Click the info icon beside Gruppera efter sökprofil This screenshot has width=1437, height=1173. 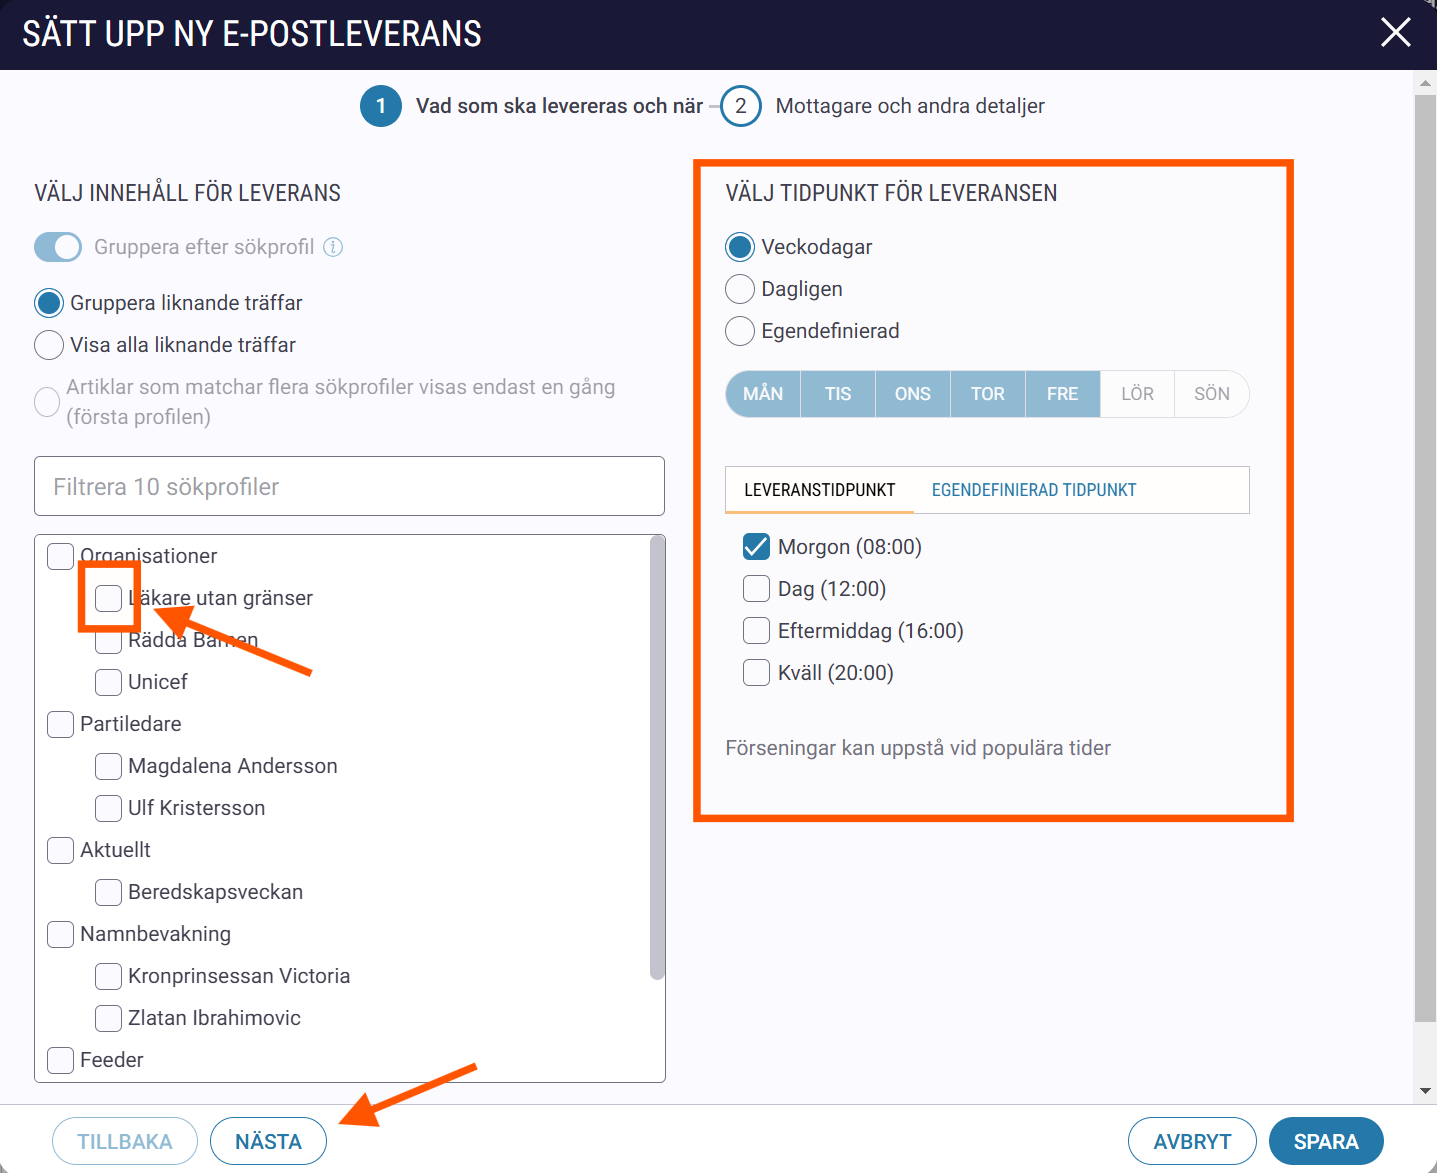click(x=333, y=247)
